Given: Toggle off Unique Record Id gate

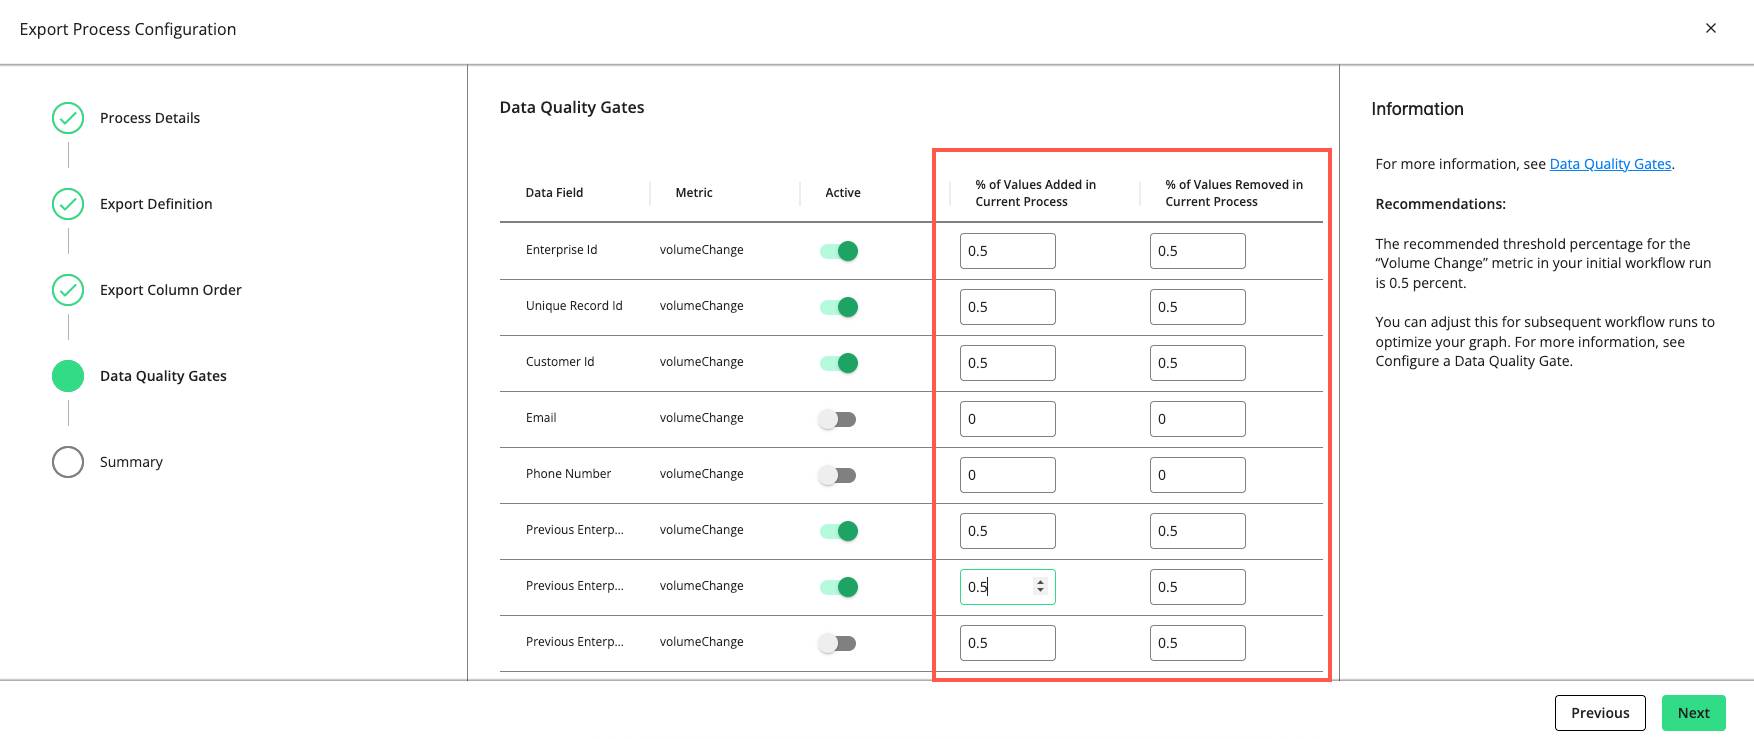Looking at the screenshot, I should pyautogui.click(x=839, y=307).
